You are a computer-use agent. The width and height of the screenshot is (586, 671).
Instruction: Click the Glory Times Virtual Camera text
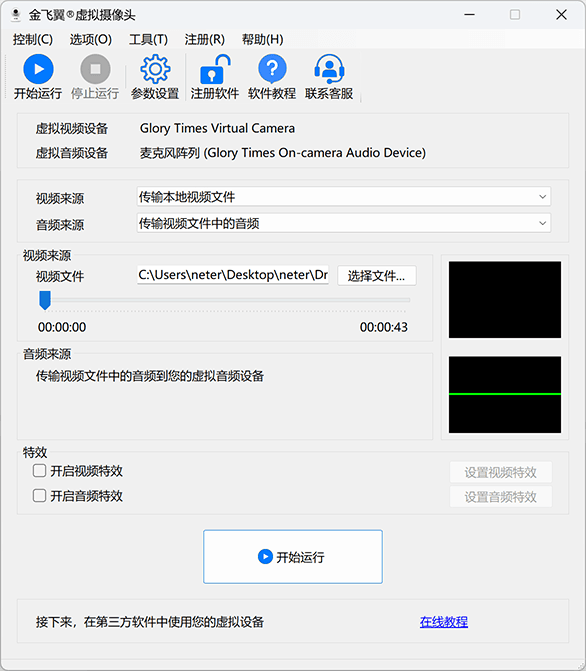(217, 128)
